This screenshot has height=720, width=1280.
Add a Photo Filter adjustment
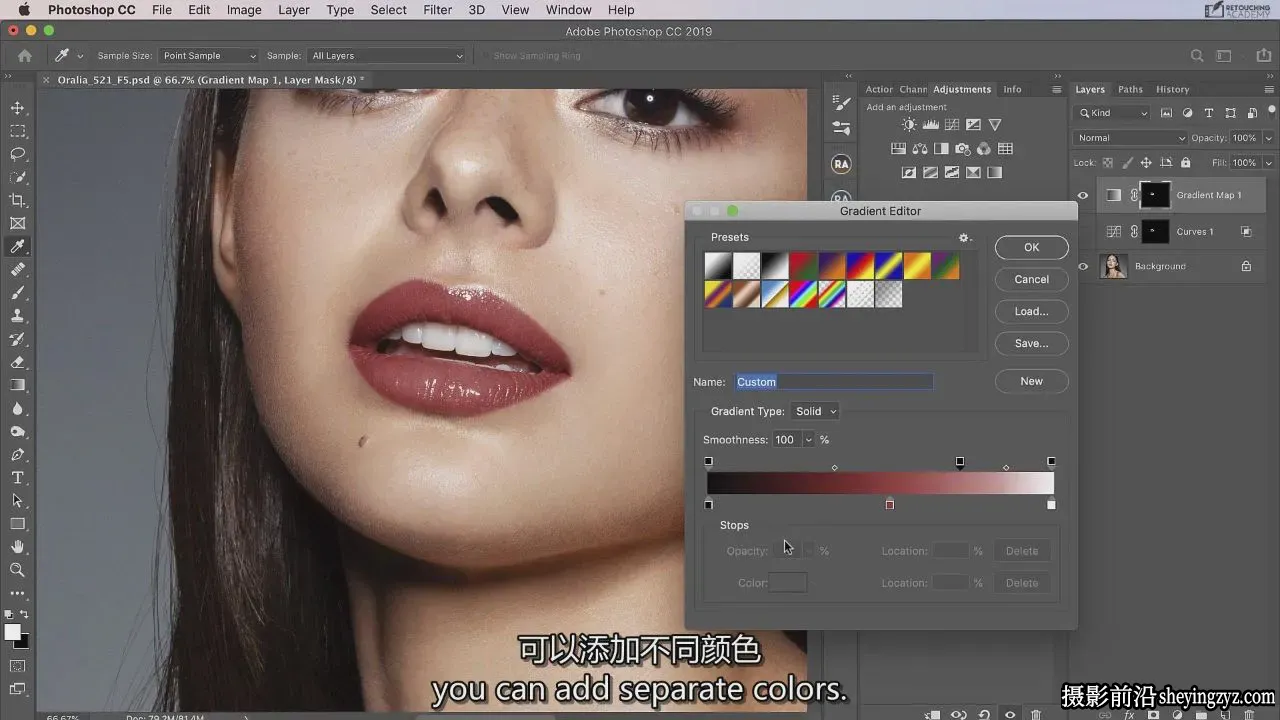pos(962,149)
